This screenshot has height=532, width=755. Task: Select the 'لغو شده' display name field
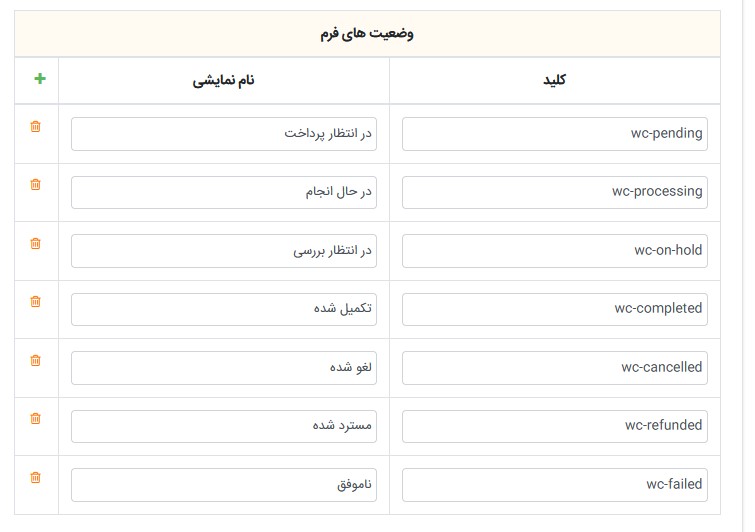point(223,368)
